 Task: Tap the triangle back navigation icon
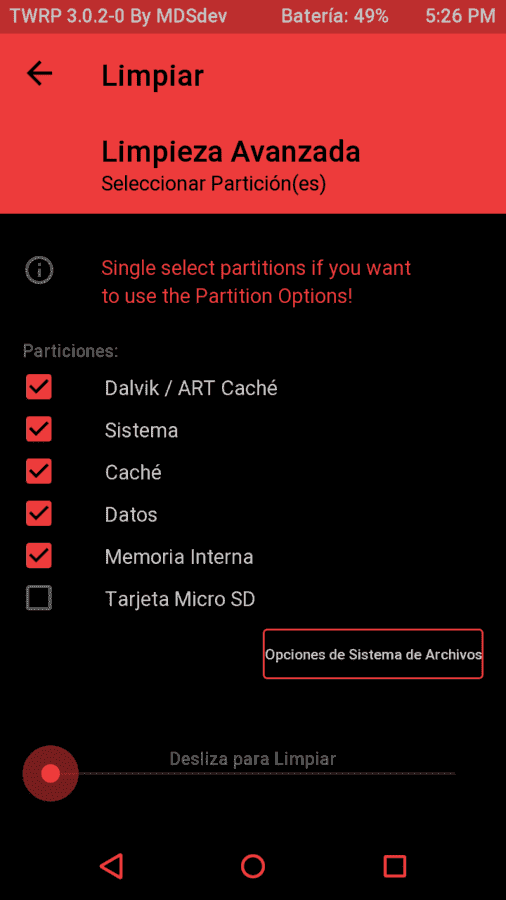[x=111, y=866]
